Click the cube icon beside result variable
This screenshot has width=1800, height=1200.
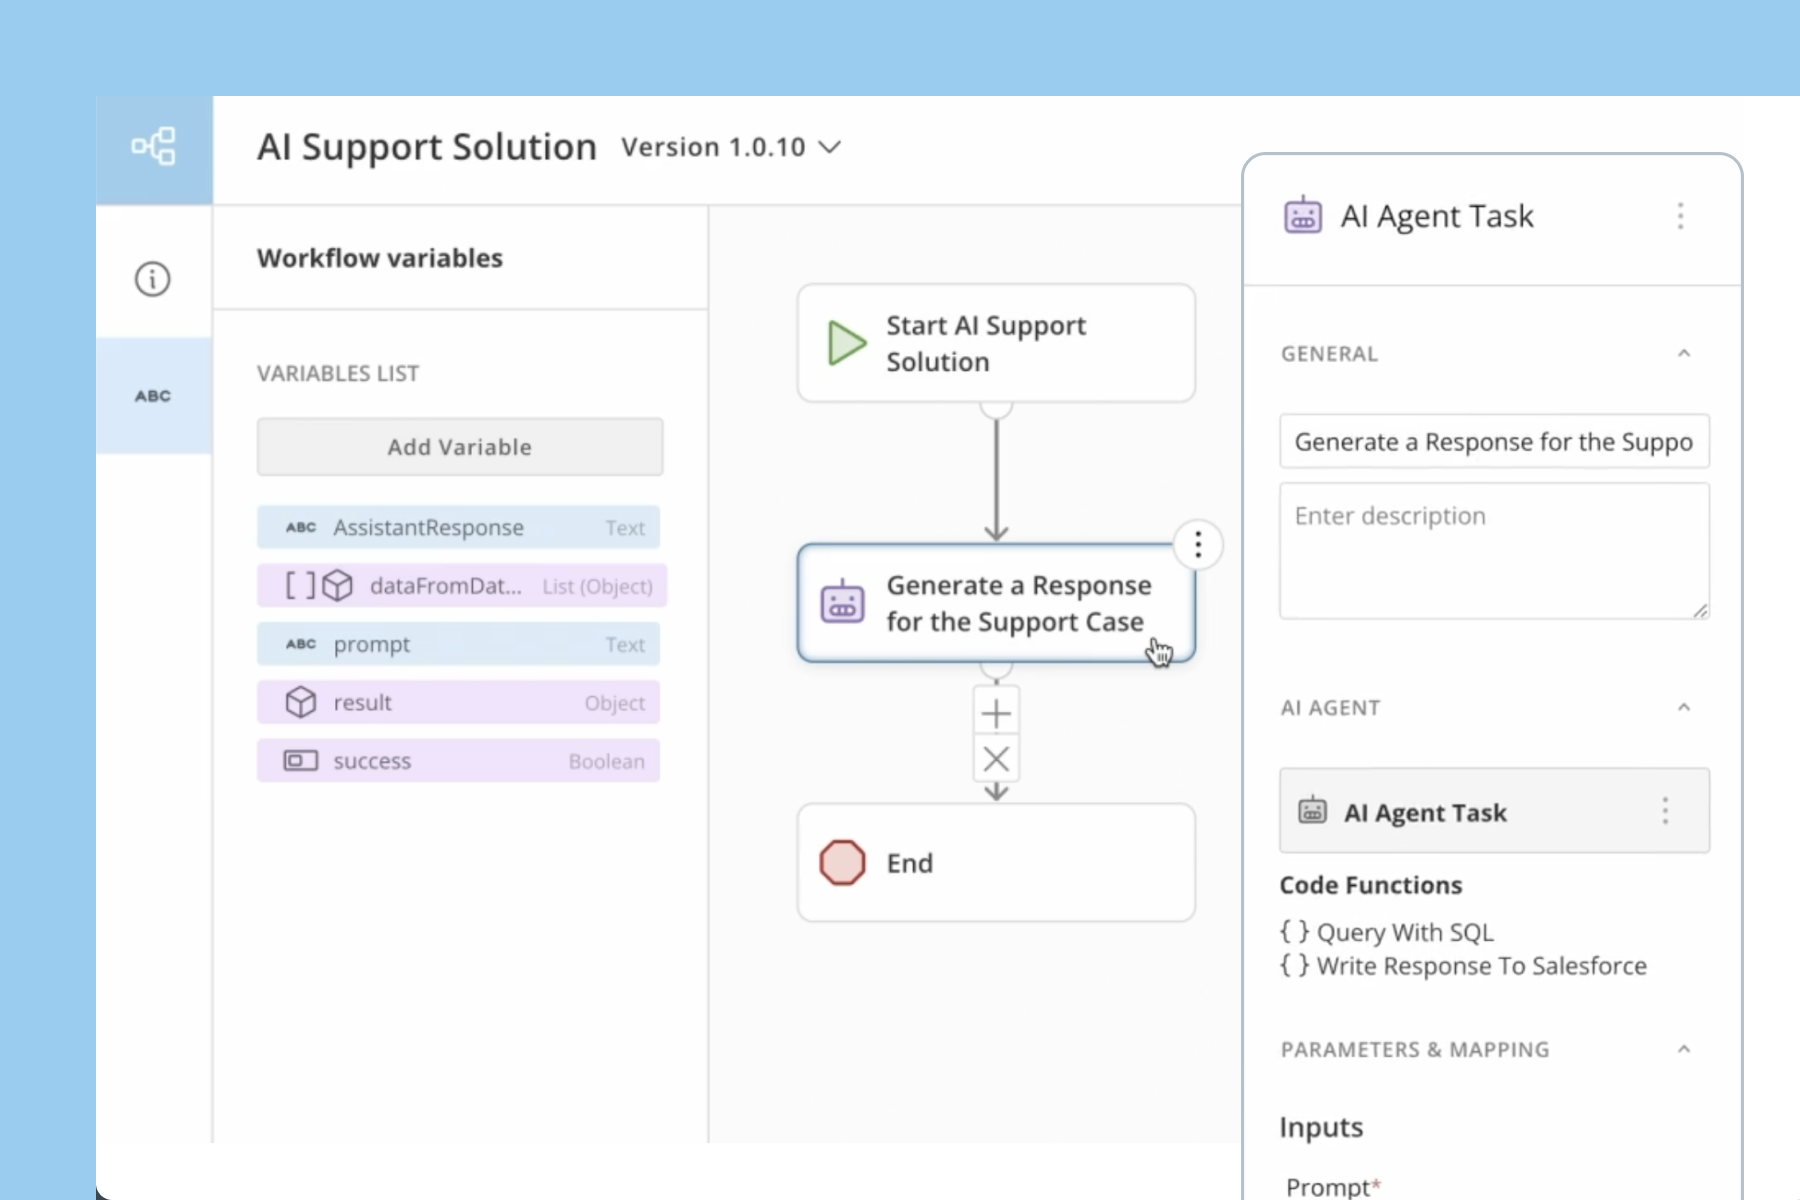pos(301,702)
